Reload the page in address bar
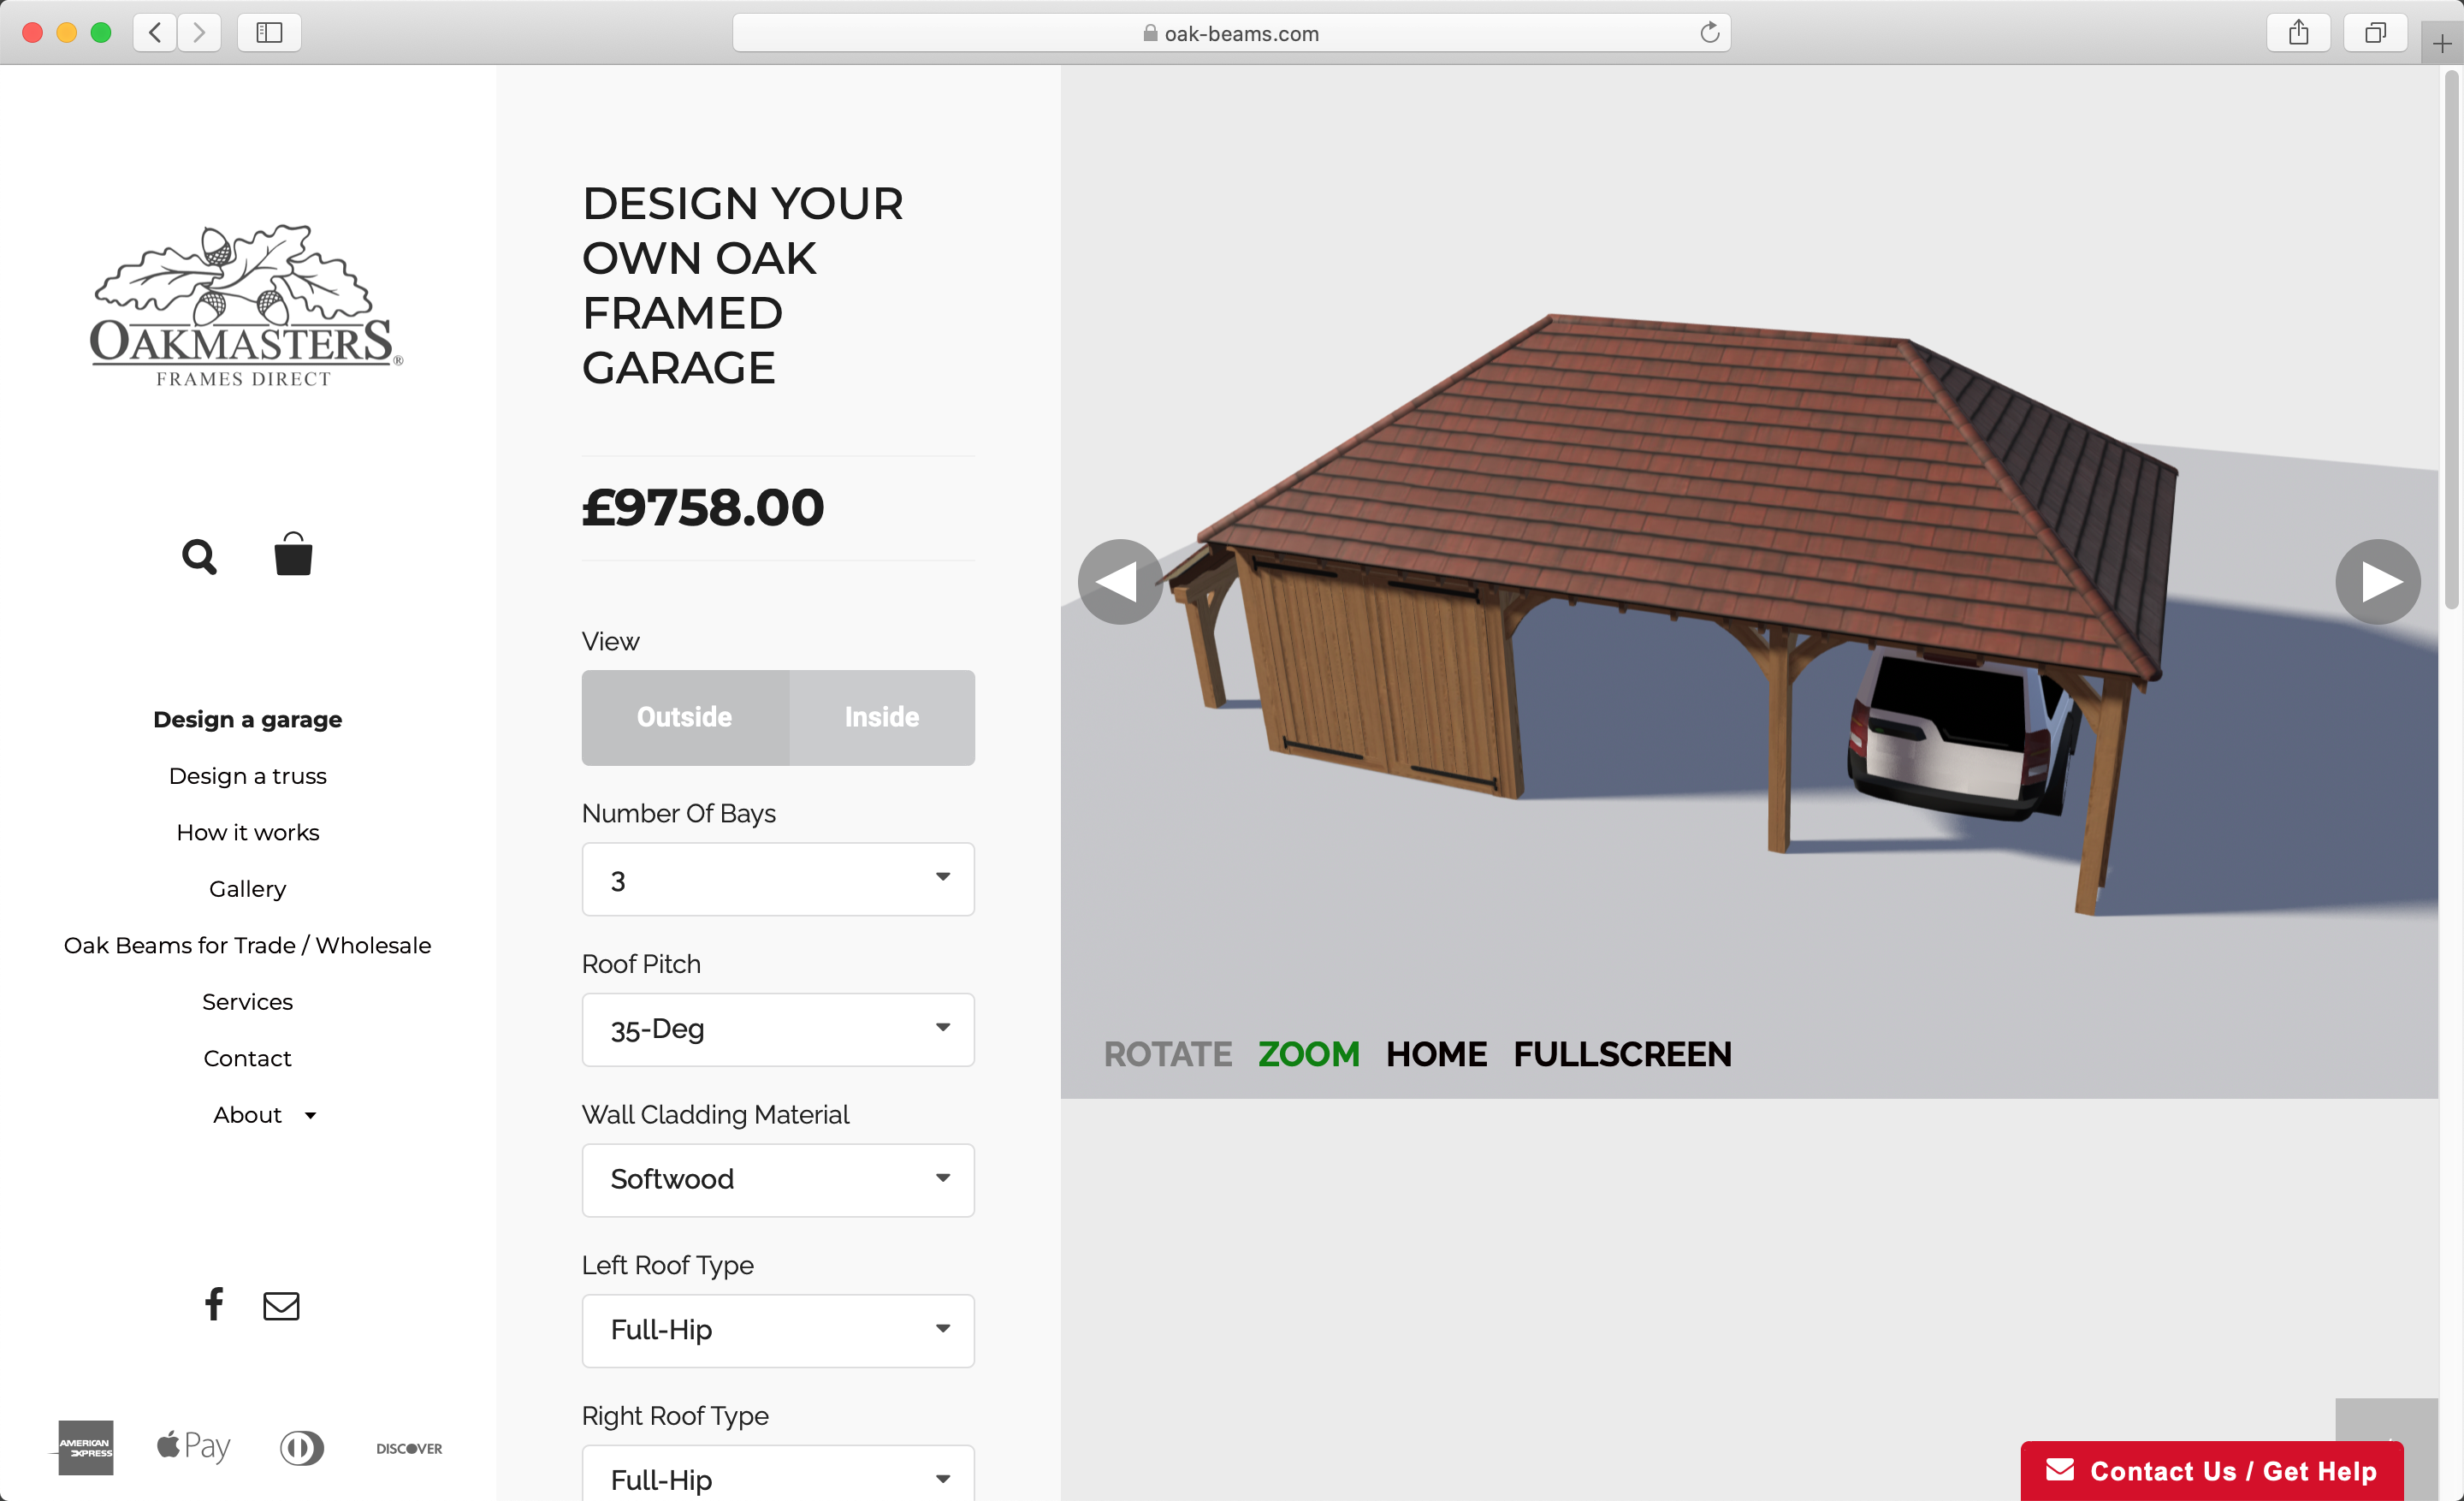This screenshot has height=1501, width=2464. [1709, 33]
